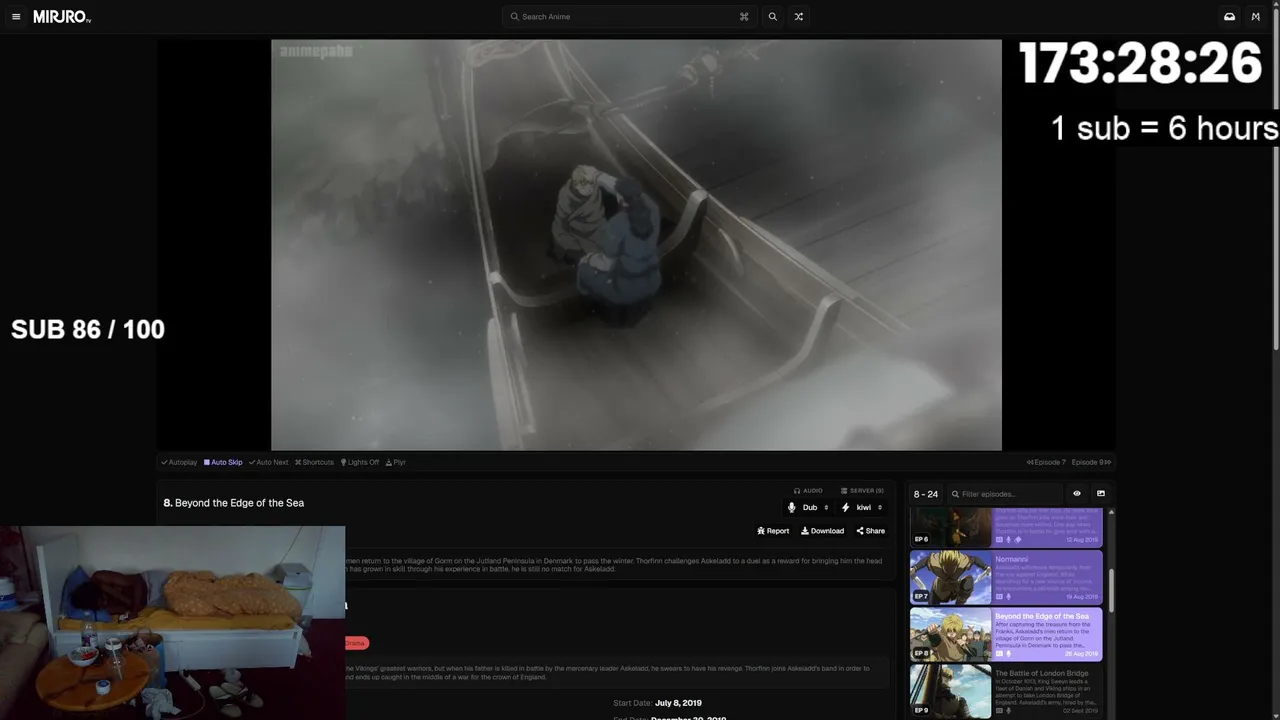Open the 8 - 24 episode range selector
Image resolution: width=1280 pixels, height=720 pixels.
click(926, 494)
